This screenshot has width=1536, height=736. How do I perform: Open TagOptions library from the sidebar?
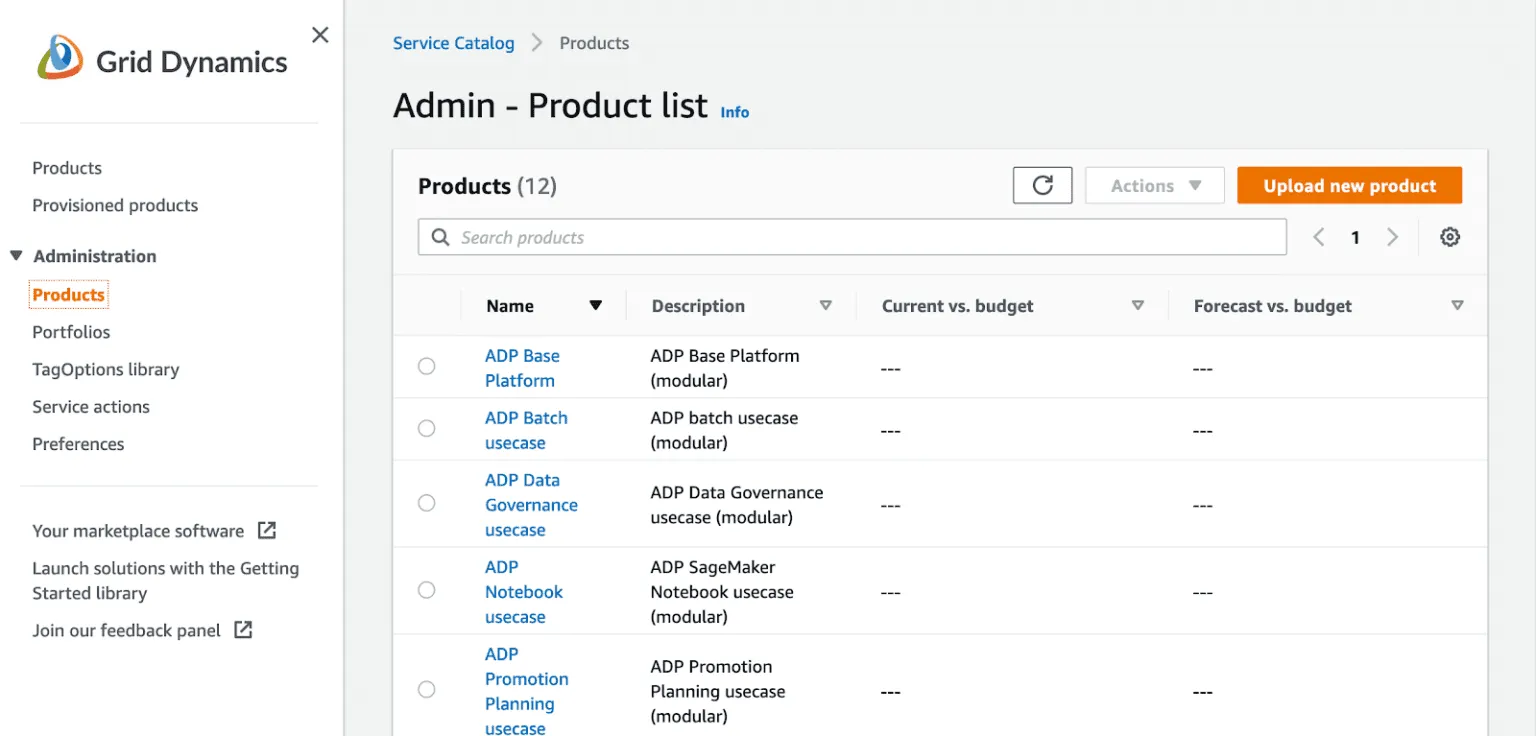[x=106, y=369]
